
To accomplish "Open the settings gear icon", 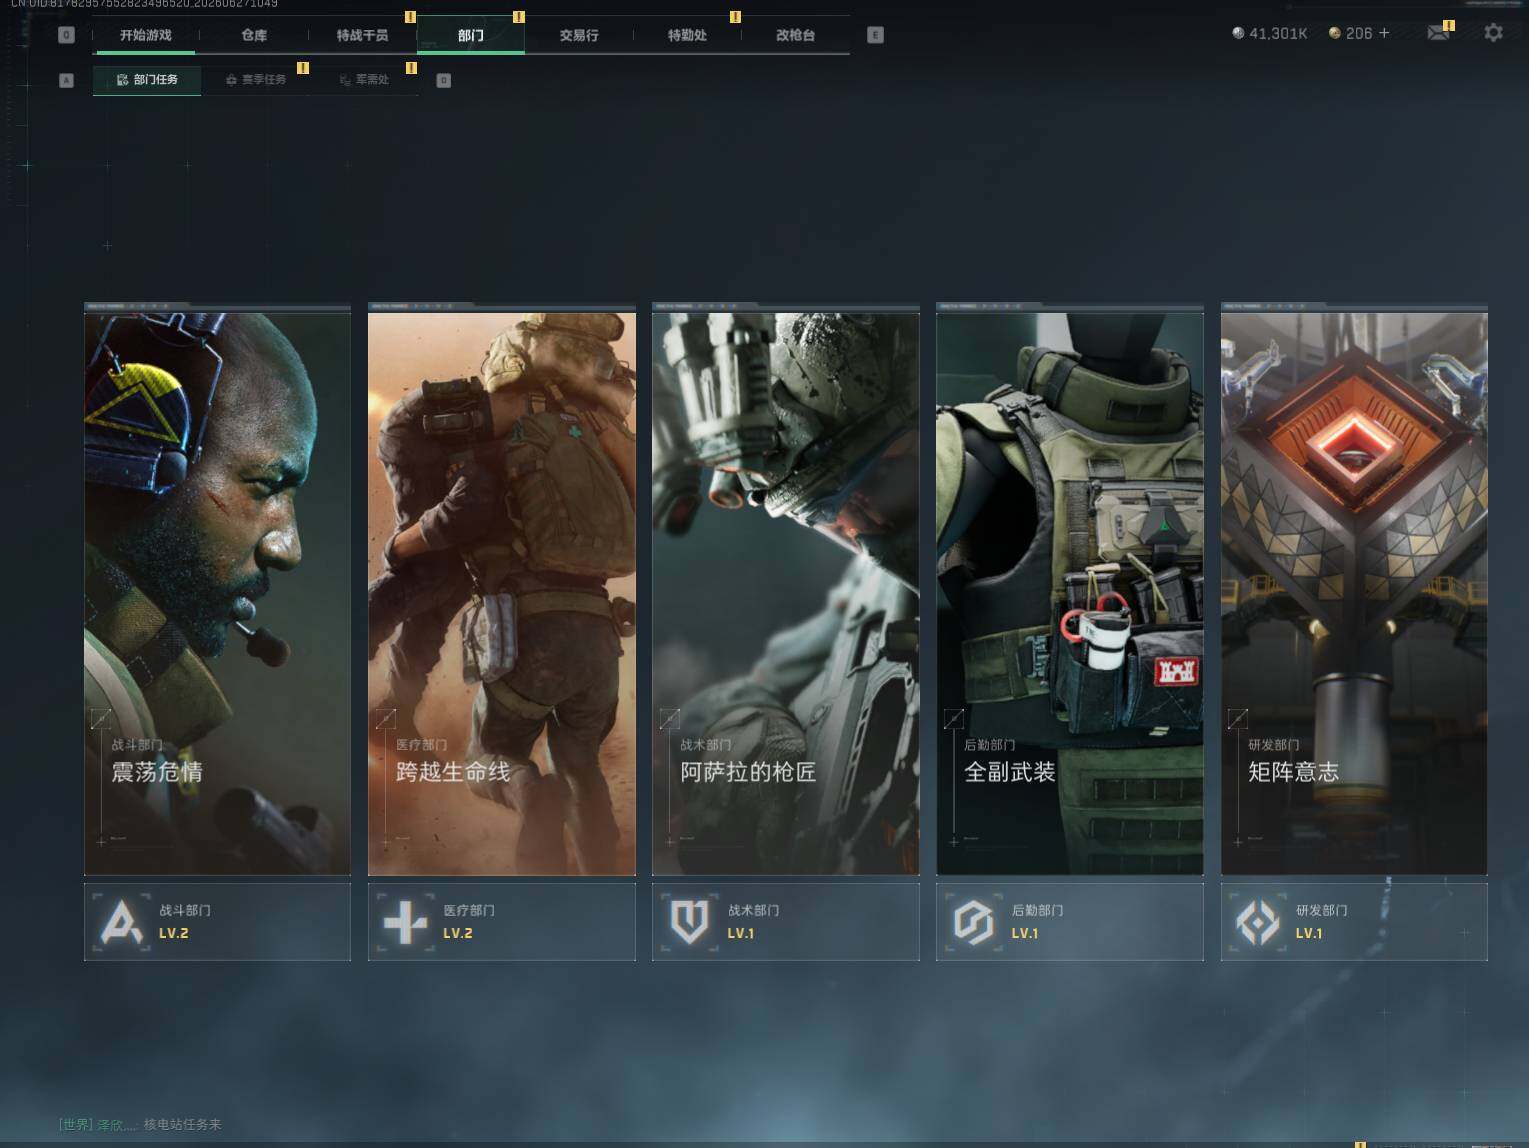I will point(1493,33).
